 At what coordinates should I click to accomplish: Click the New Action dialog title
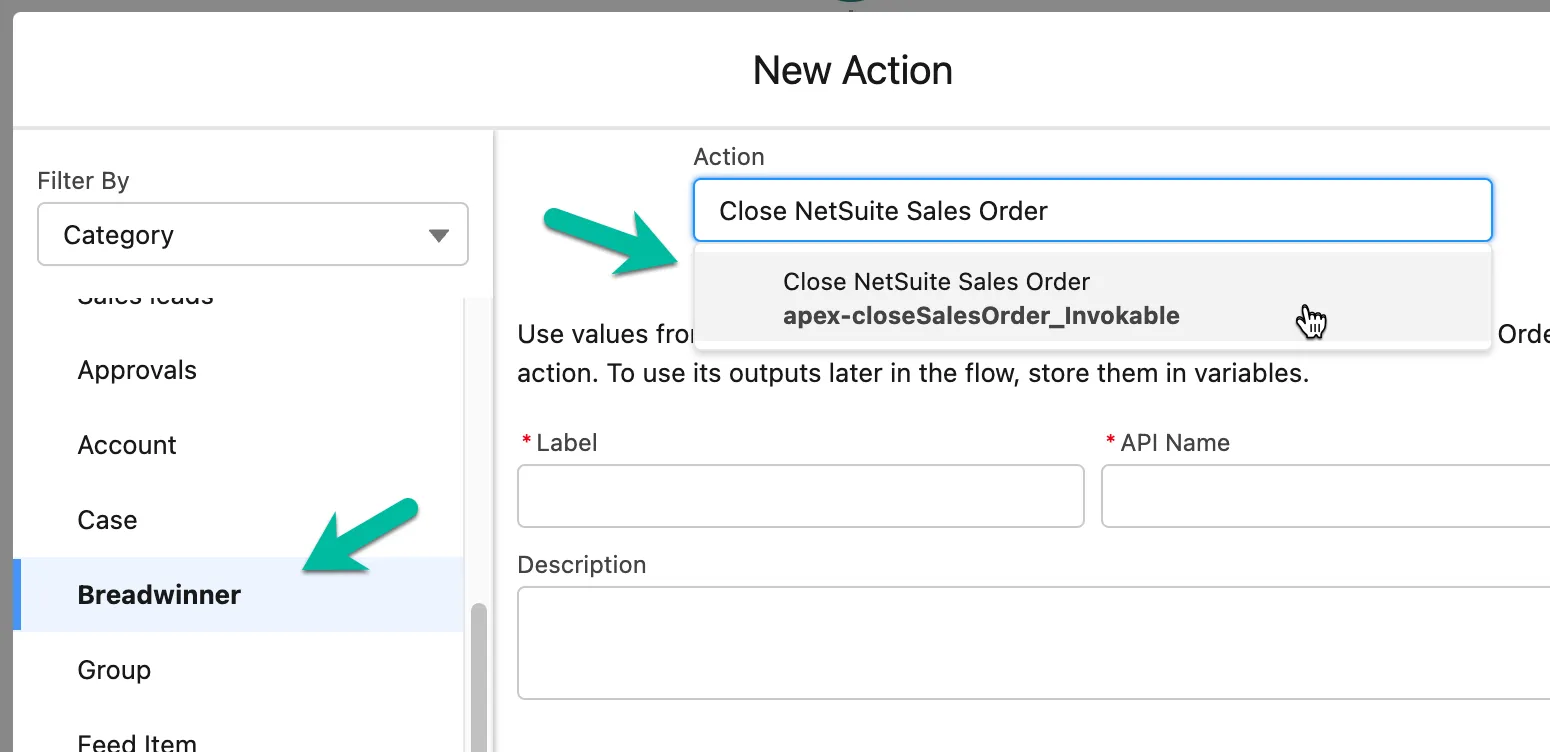(x=852, y=70)
